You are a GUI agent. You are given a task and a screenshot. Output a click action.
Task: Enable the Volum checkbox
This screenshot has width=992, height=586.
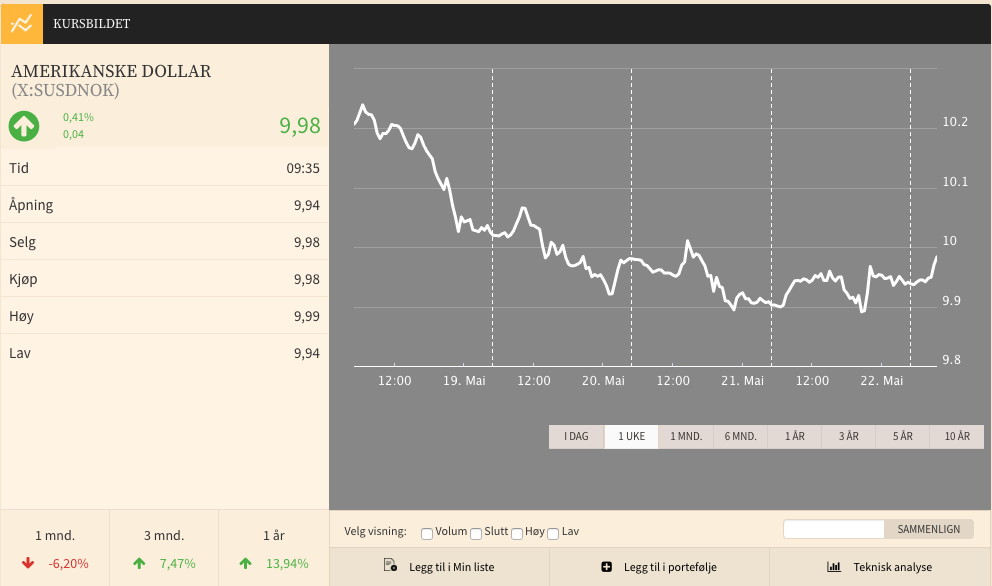[427, 533]
